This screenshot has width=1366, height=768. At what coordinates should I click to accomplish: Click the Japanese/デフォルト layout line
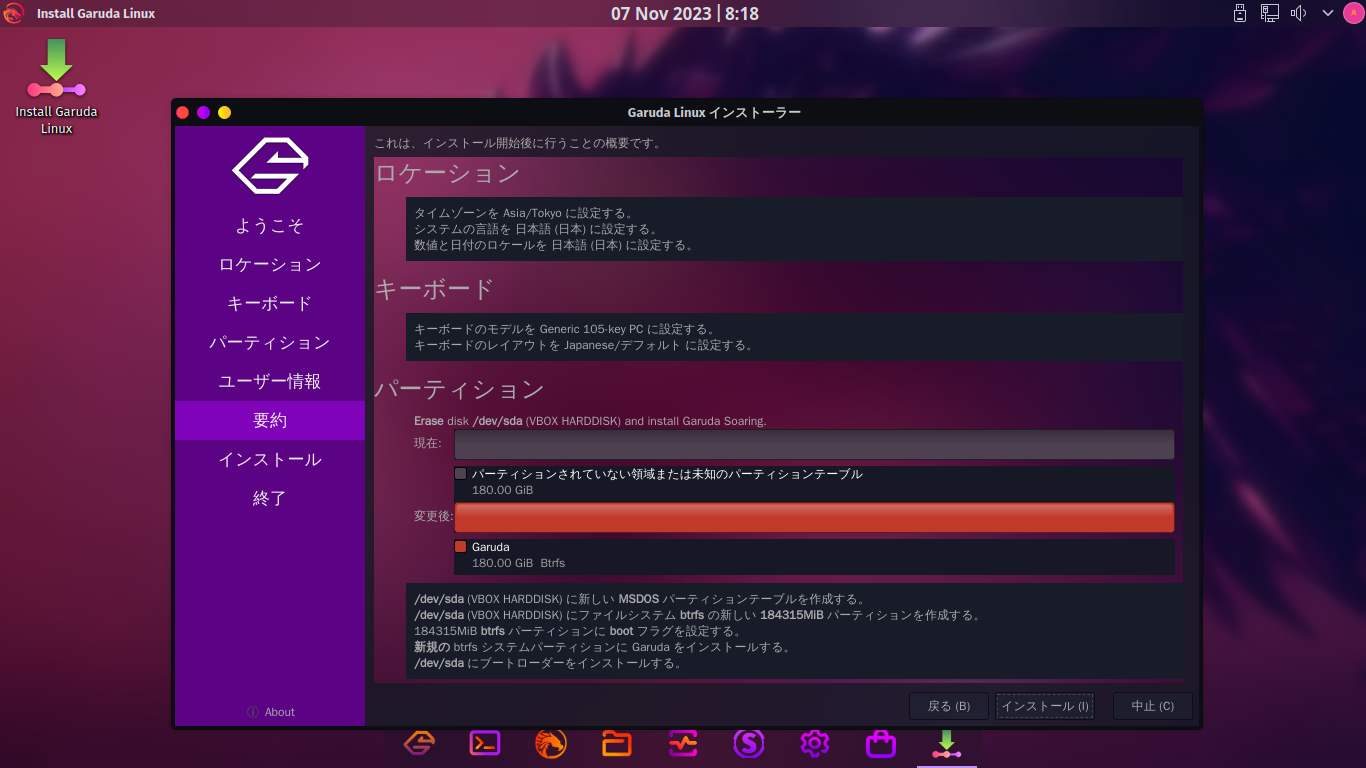click(583, 345)
